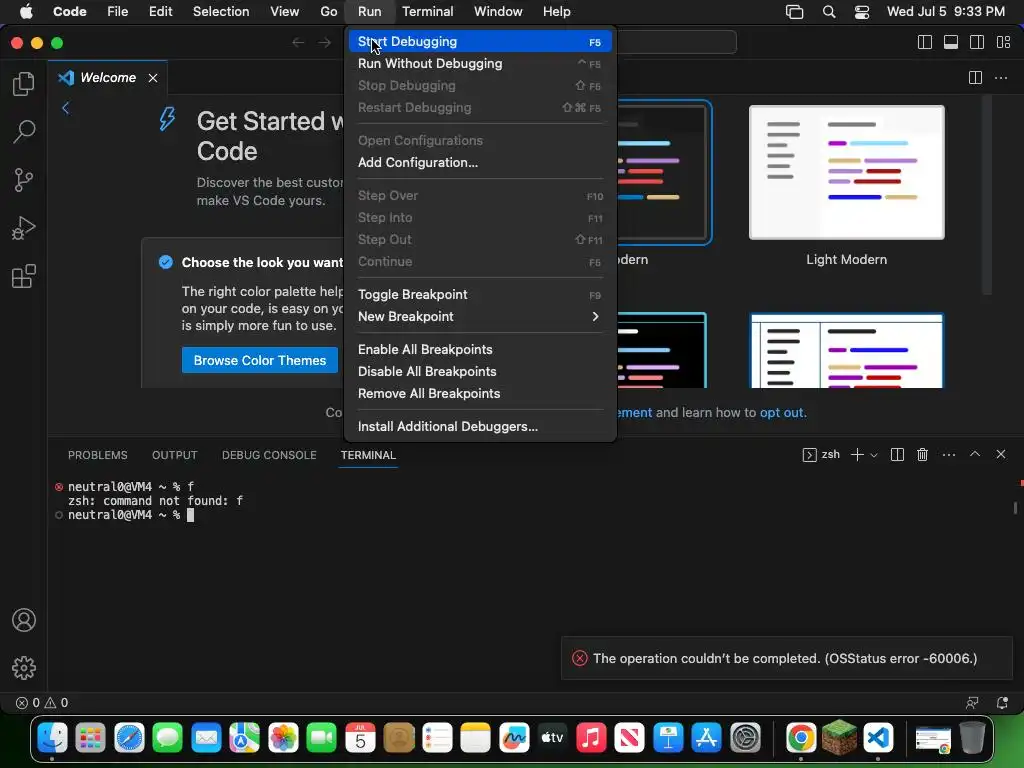Image resolution: width=1024 pixels, height=768 pixels.
Task: Open the Source Control view
Action: [24, 180]
